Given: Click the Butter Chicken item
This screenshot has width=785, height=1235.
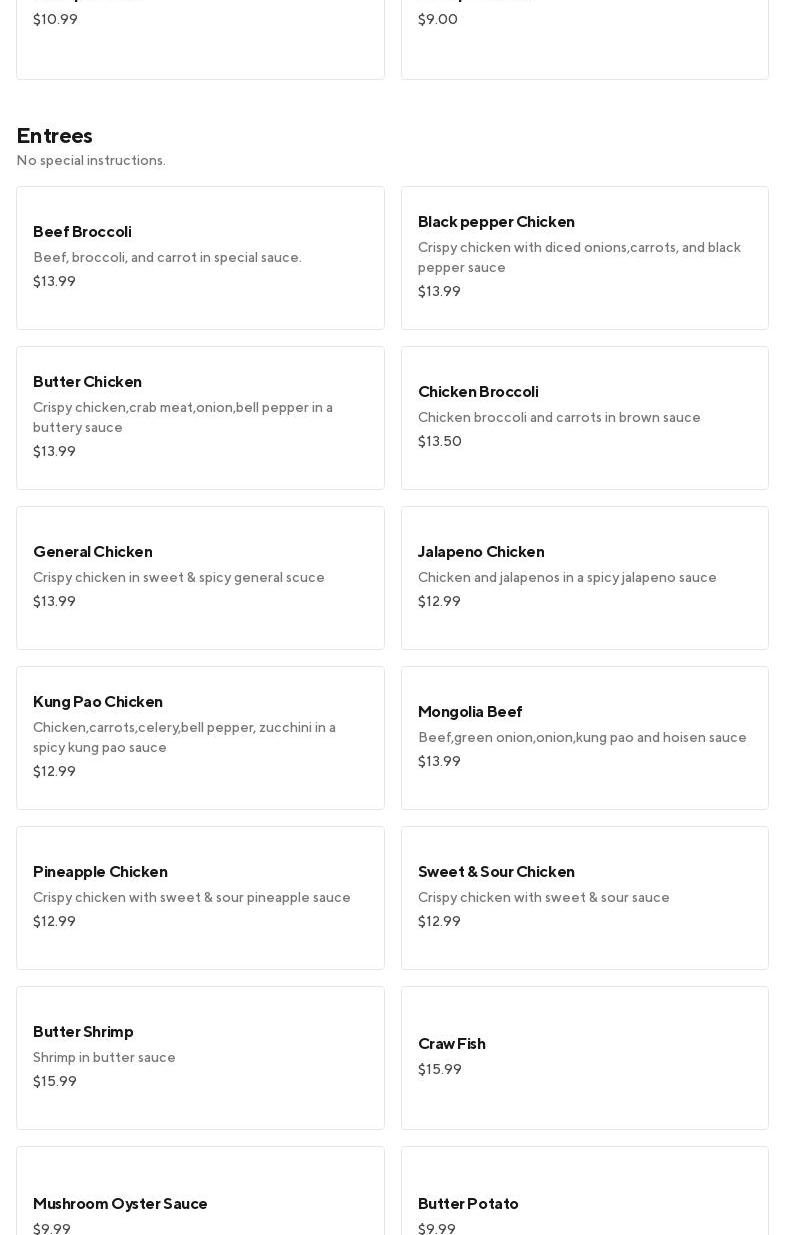Looking at the screenshot, I should tap(200, 417).
